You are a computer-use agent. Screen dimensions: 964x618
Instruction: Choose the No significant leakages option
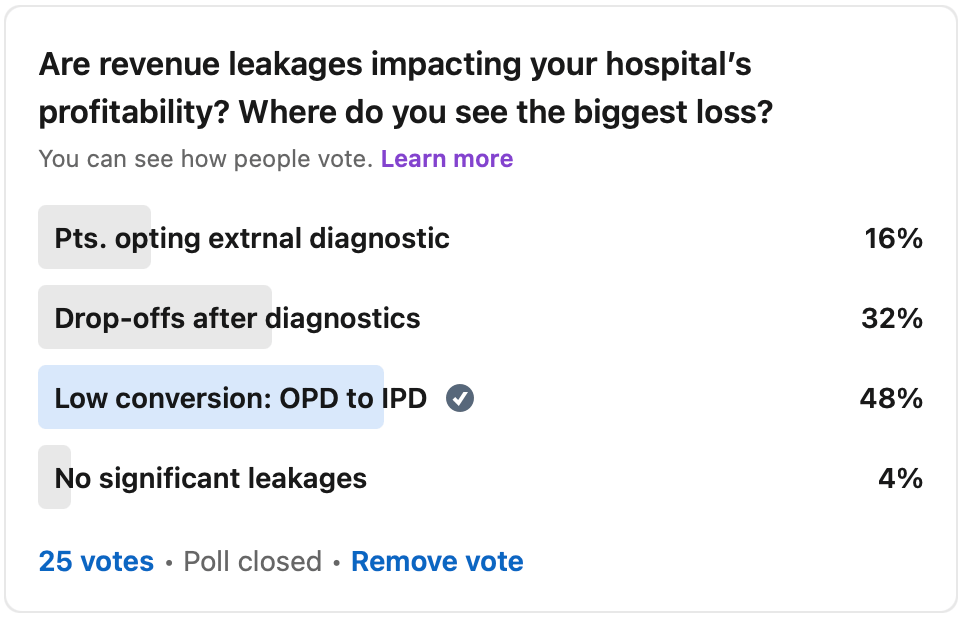[211, 478]
